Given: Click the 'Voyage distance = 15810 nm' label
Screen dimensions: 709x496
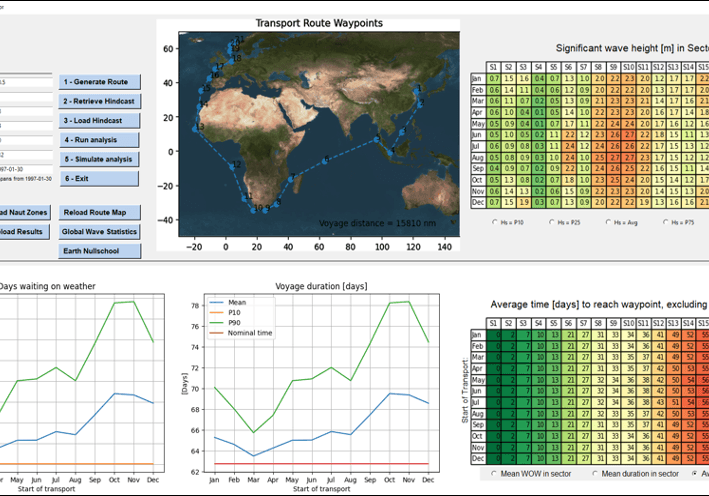Looking at the screenshot, I should 378,223.
